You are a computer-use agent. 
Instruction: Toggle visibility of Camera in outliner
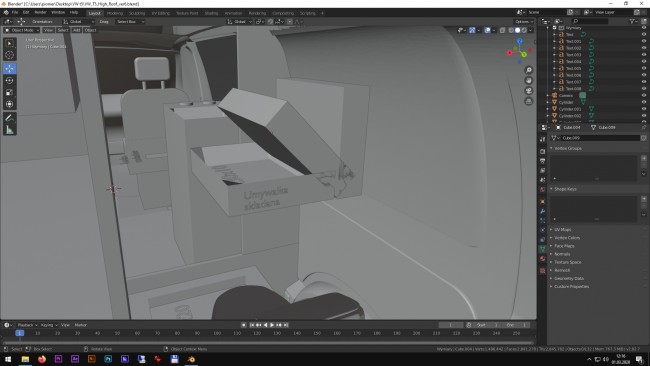[x=644, y=95]
